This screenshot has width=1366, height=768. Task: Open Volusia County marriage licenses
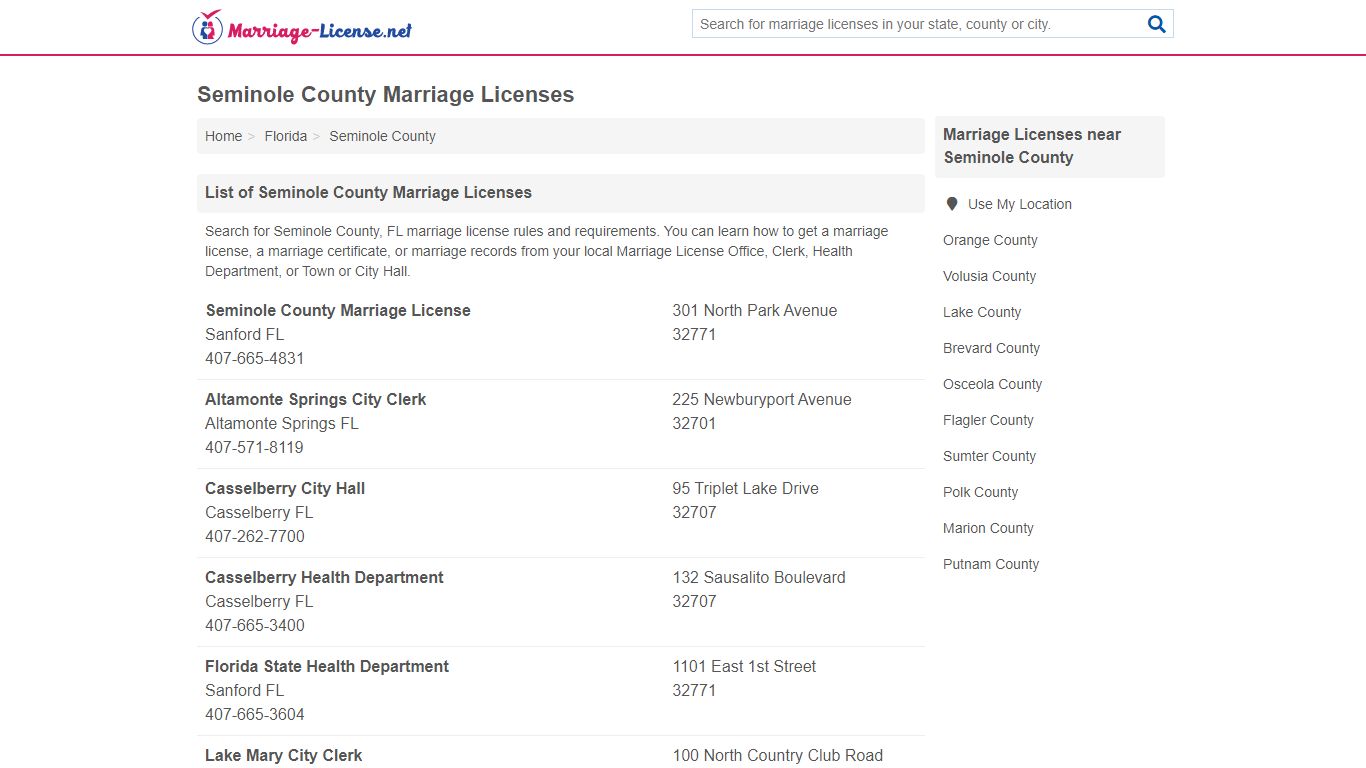coord(989,276)
